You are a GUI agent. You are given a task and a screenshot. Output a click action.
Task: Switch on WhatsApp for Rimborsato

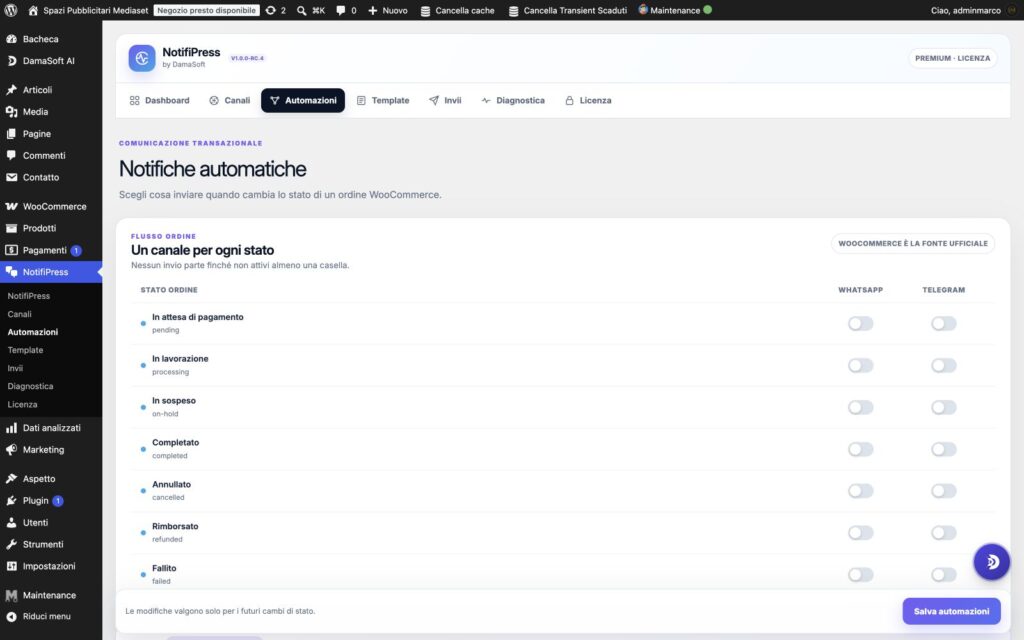coord(860,533)
